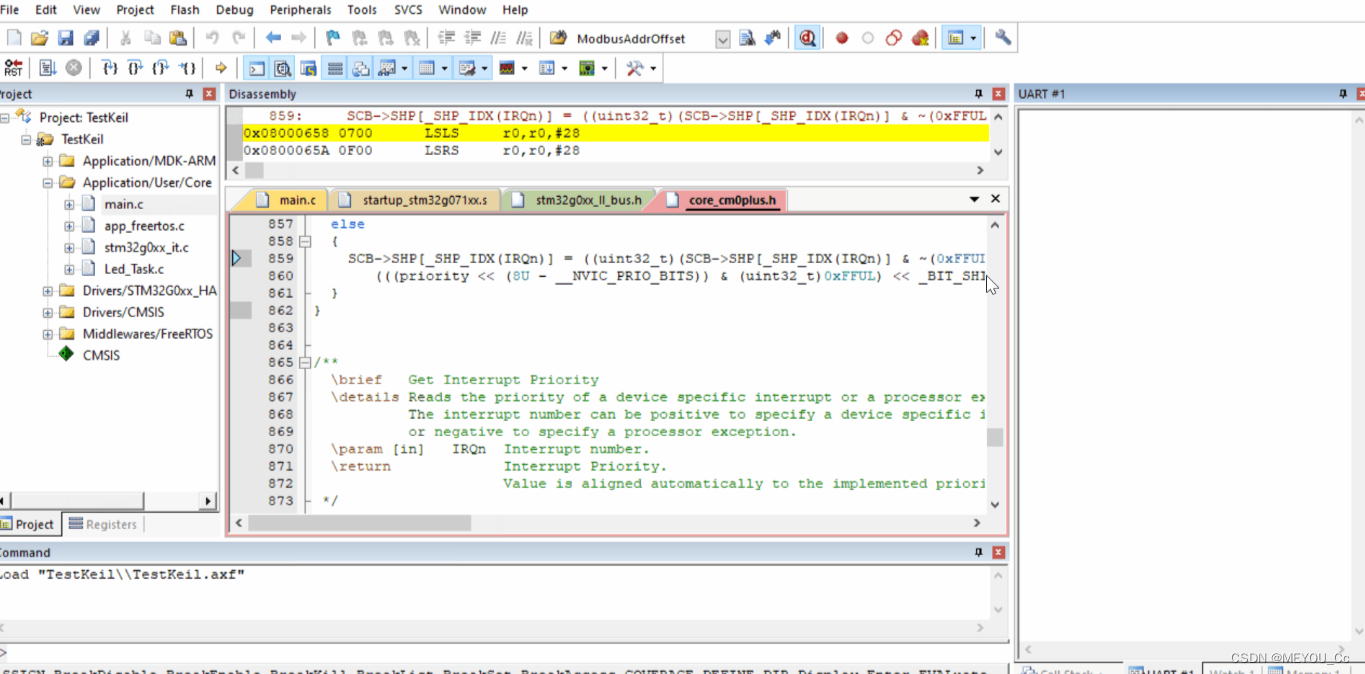Open Configuration wrench icon

point(1003,38)
